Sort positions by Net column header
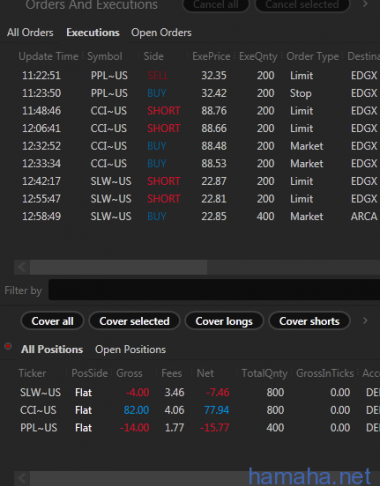The image size is (380, 486). [x=205, y=373]
